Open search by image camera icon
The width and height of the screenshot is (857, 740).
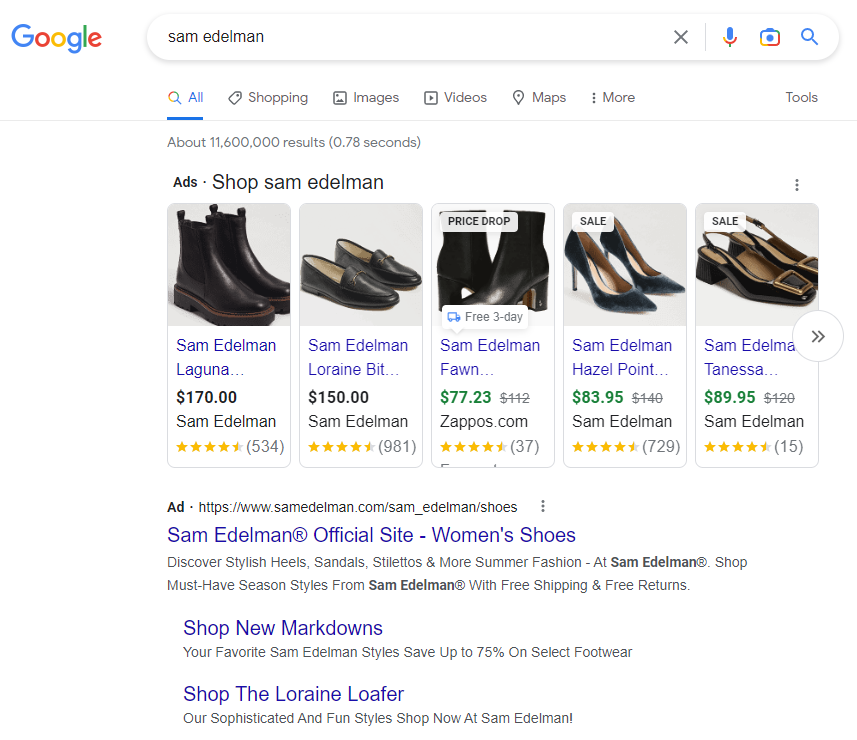coord(770,37)
